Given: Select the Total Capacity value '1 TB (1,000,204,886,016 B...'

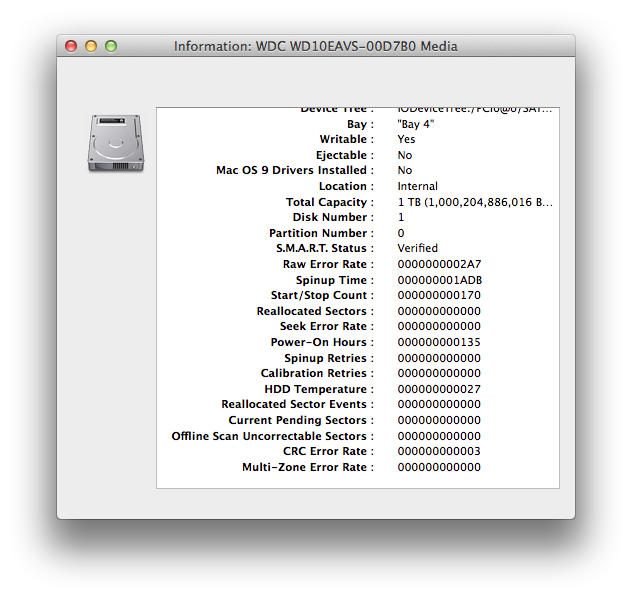Looking at the screenshot, I should tap(475, 202).
